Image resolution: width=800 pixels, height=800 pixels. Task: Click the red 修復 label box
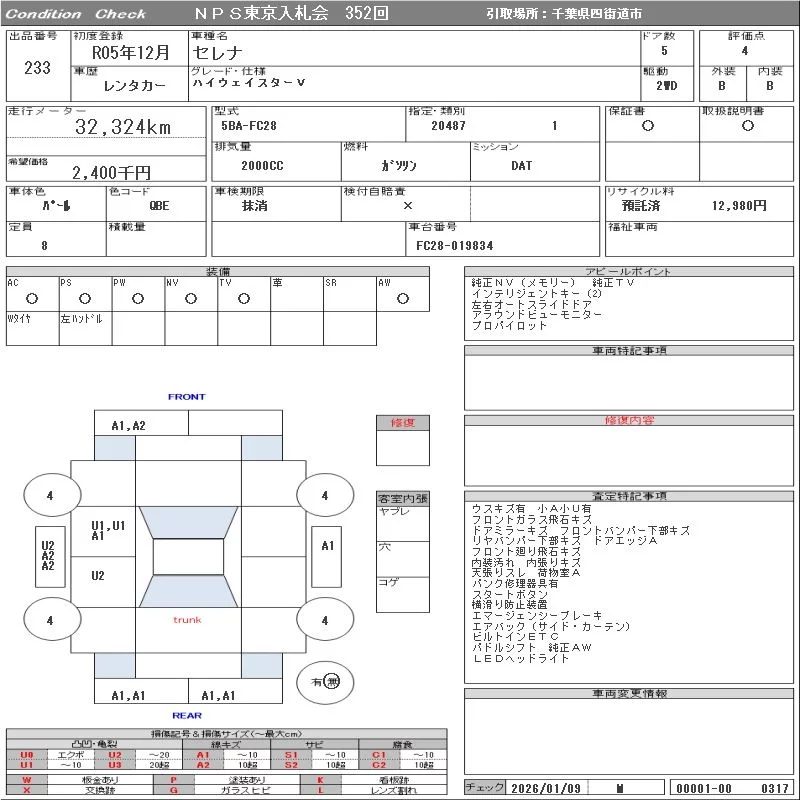(402, 423)
